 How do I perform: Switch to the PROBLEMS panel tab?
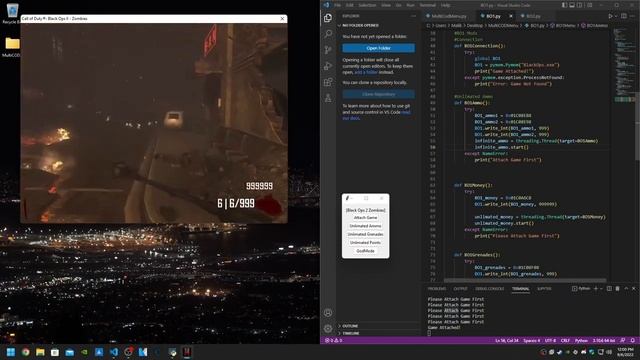[x=437, y=289]
